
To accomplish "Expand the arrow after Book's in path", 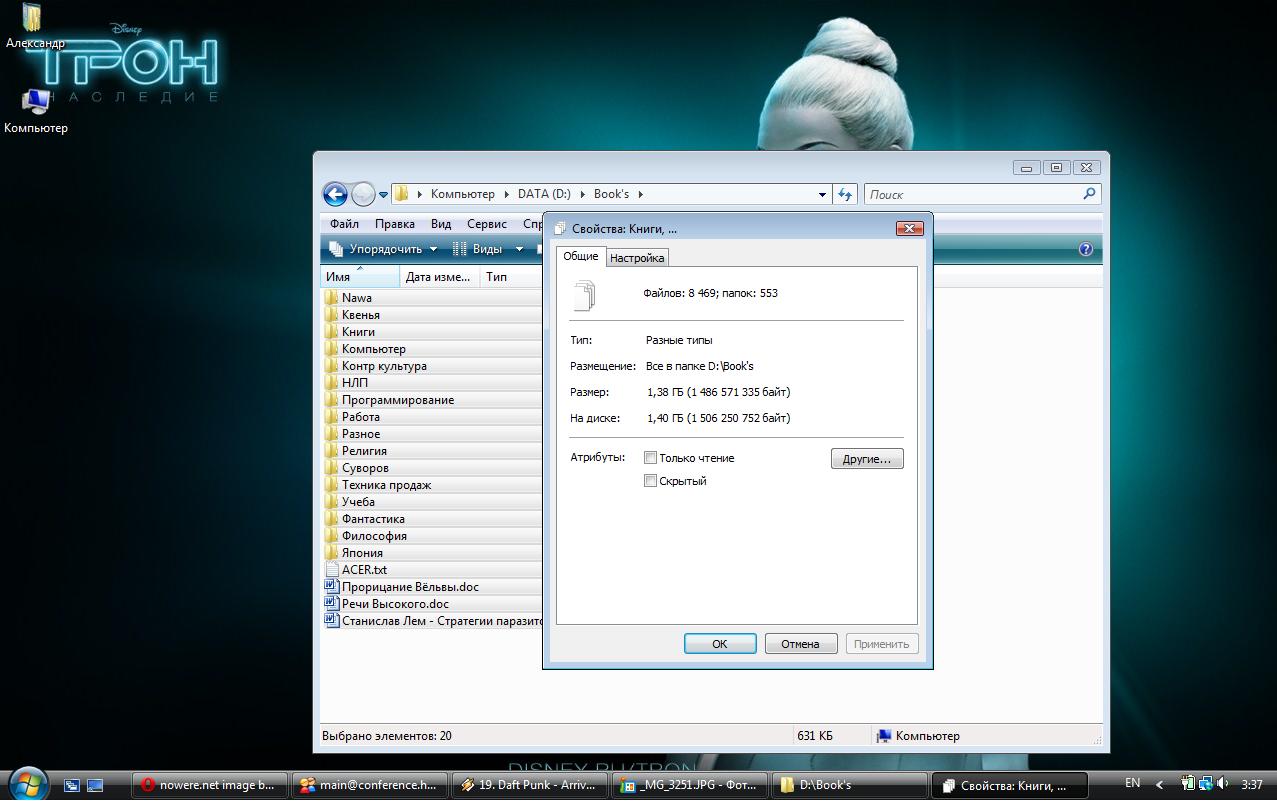I will tap(640, 195).
